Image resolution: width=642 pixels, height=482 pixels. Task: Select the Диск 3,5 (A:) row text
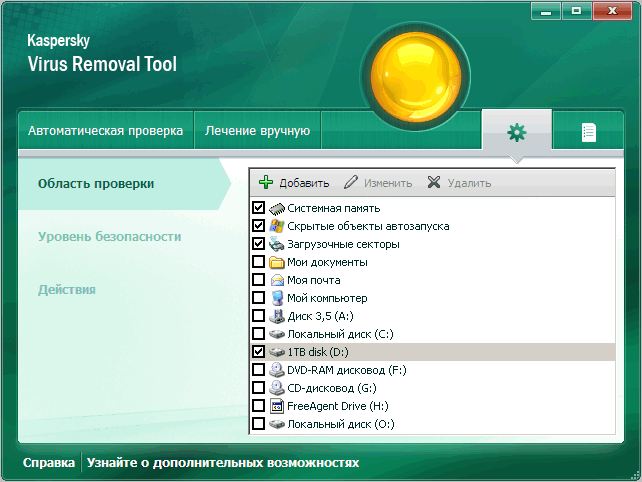pos(320,317)
